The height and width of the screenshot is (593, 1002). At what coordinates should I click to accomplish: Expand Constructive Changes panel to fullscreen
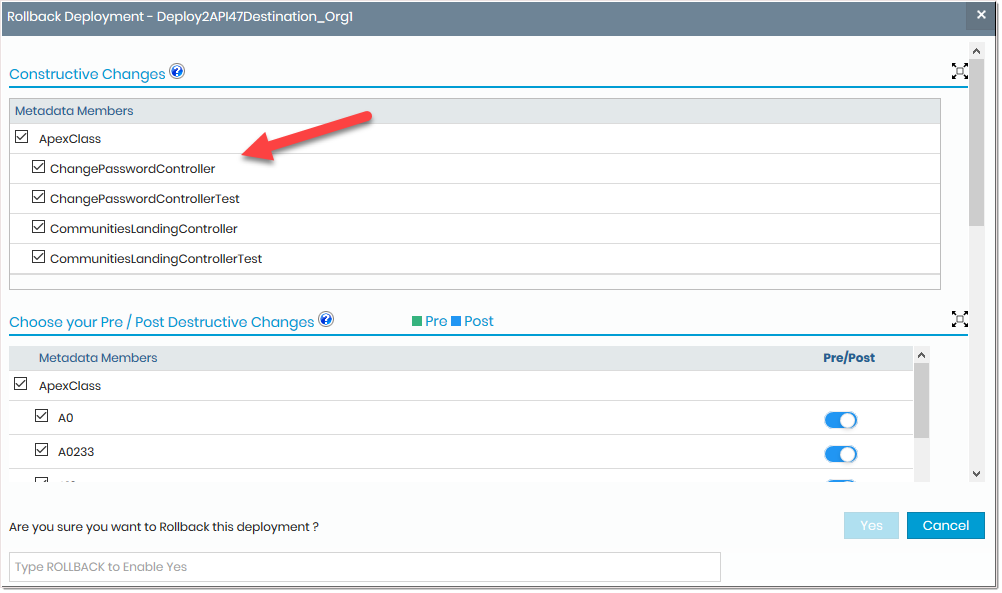960,71
